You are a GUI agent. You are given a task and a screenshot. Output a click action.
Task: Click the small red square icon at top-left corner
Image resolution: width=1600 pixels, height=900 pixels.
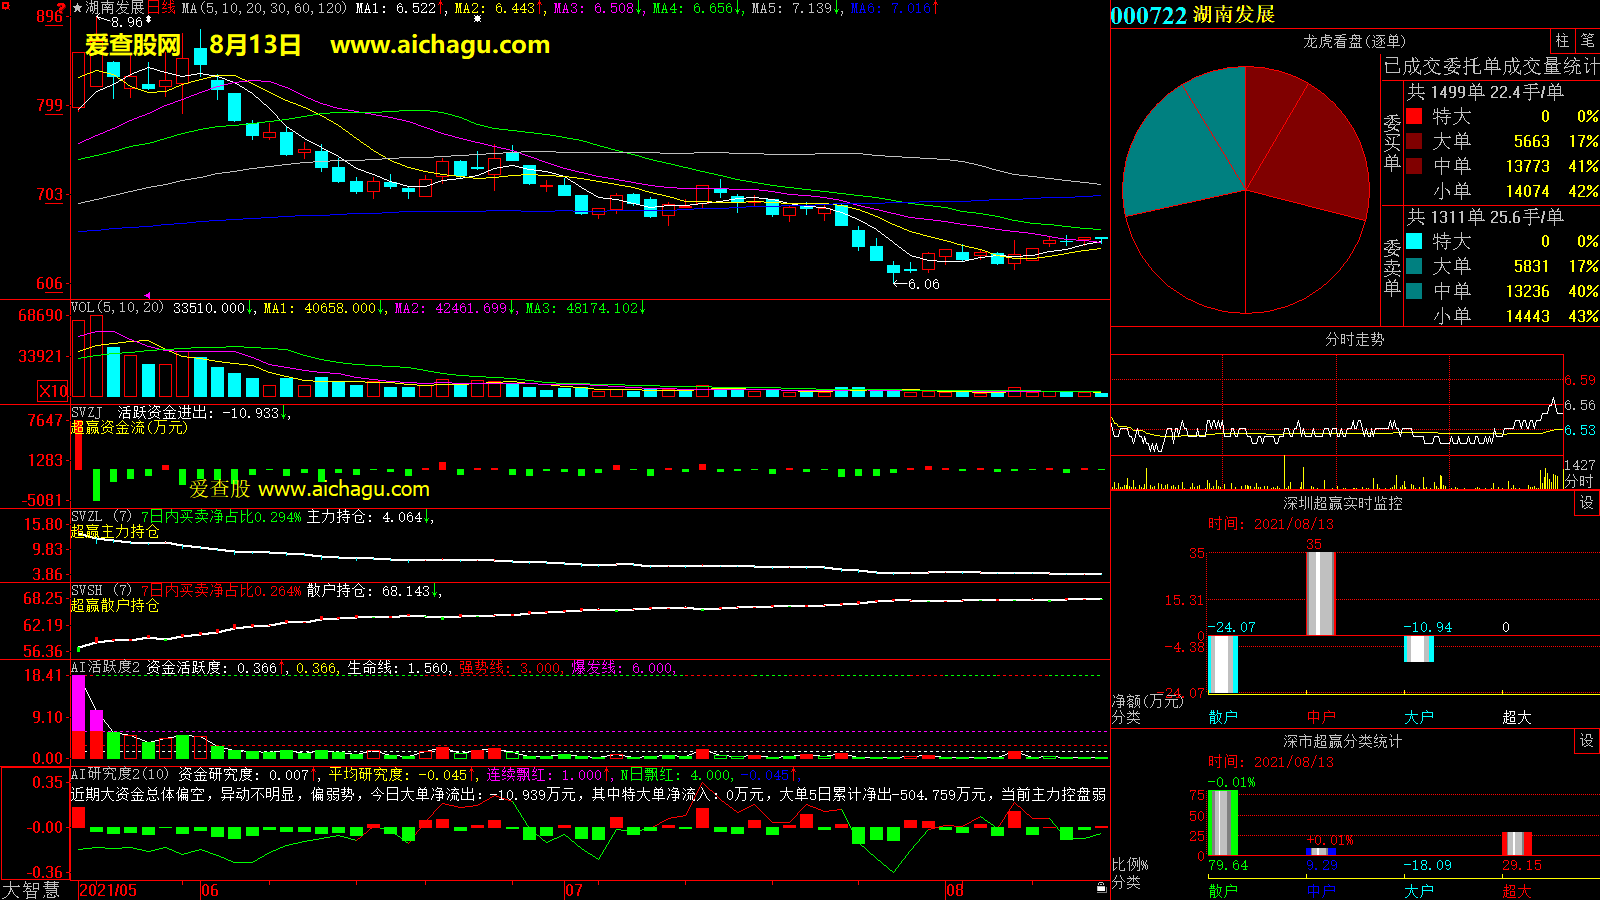click(5, 6)
